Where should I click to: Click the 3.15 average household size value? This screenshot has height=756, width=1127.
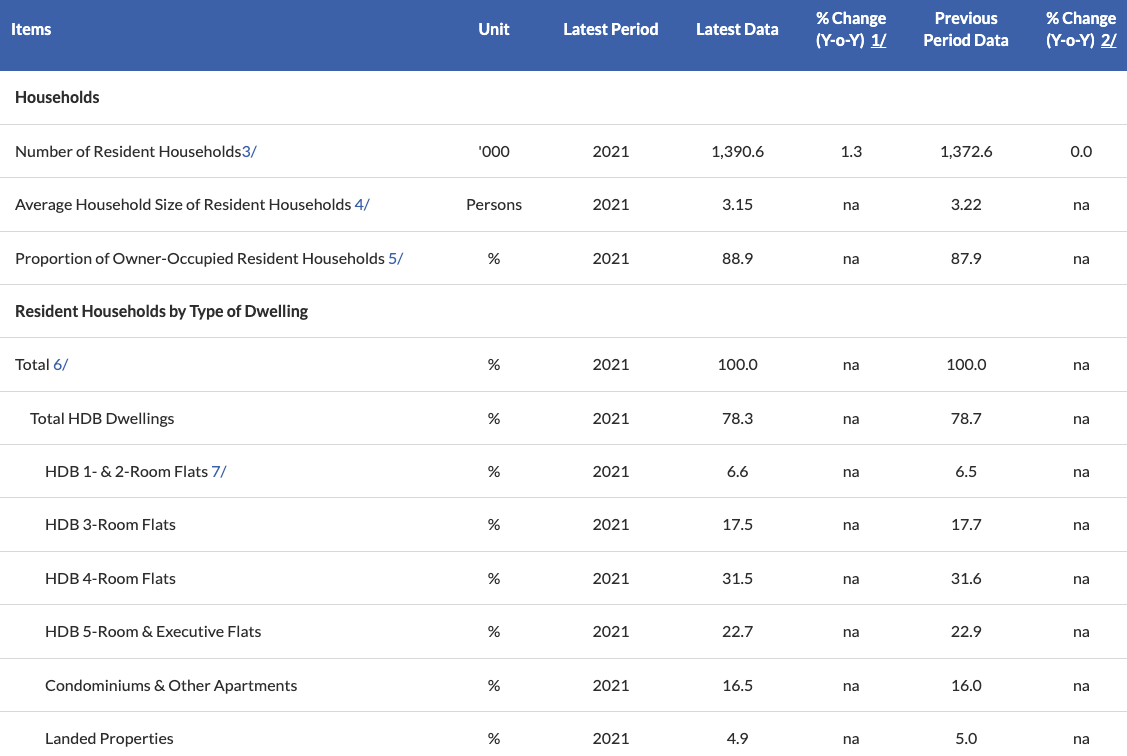pos(737,205)
